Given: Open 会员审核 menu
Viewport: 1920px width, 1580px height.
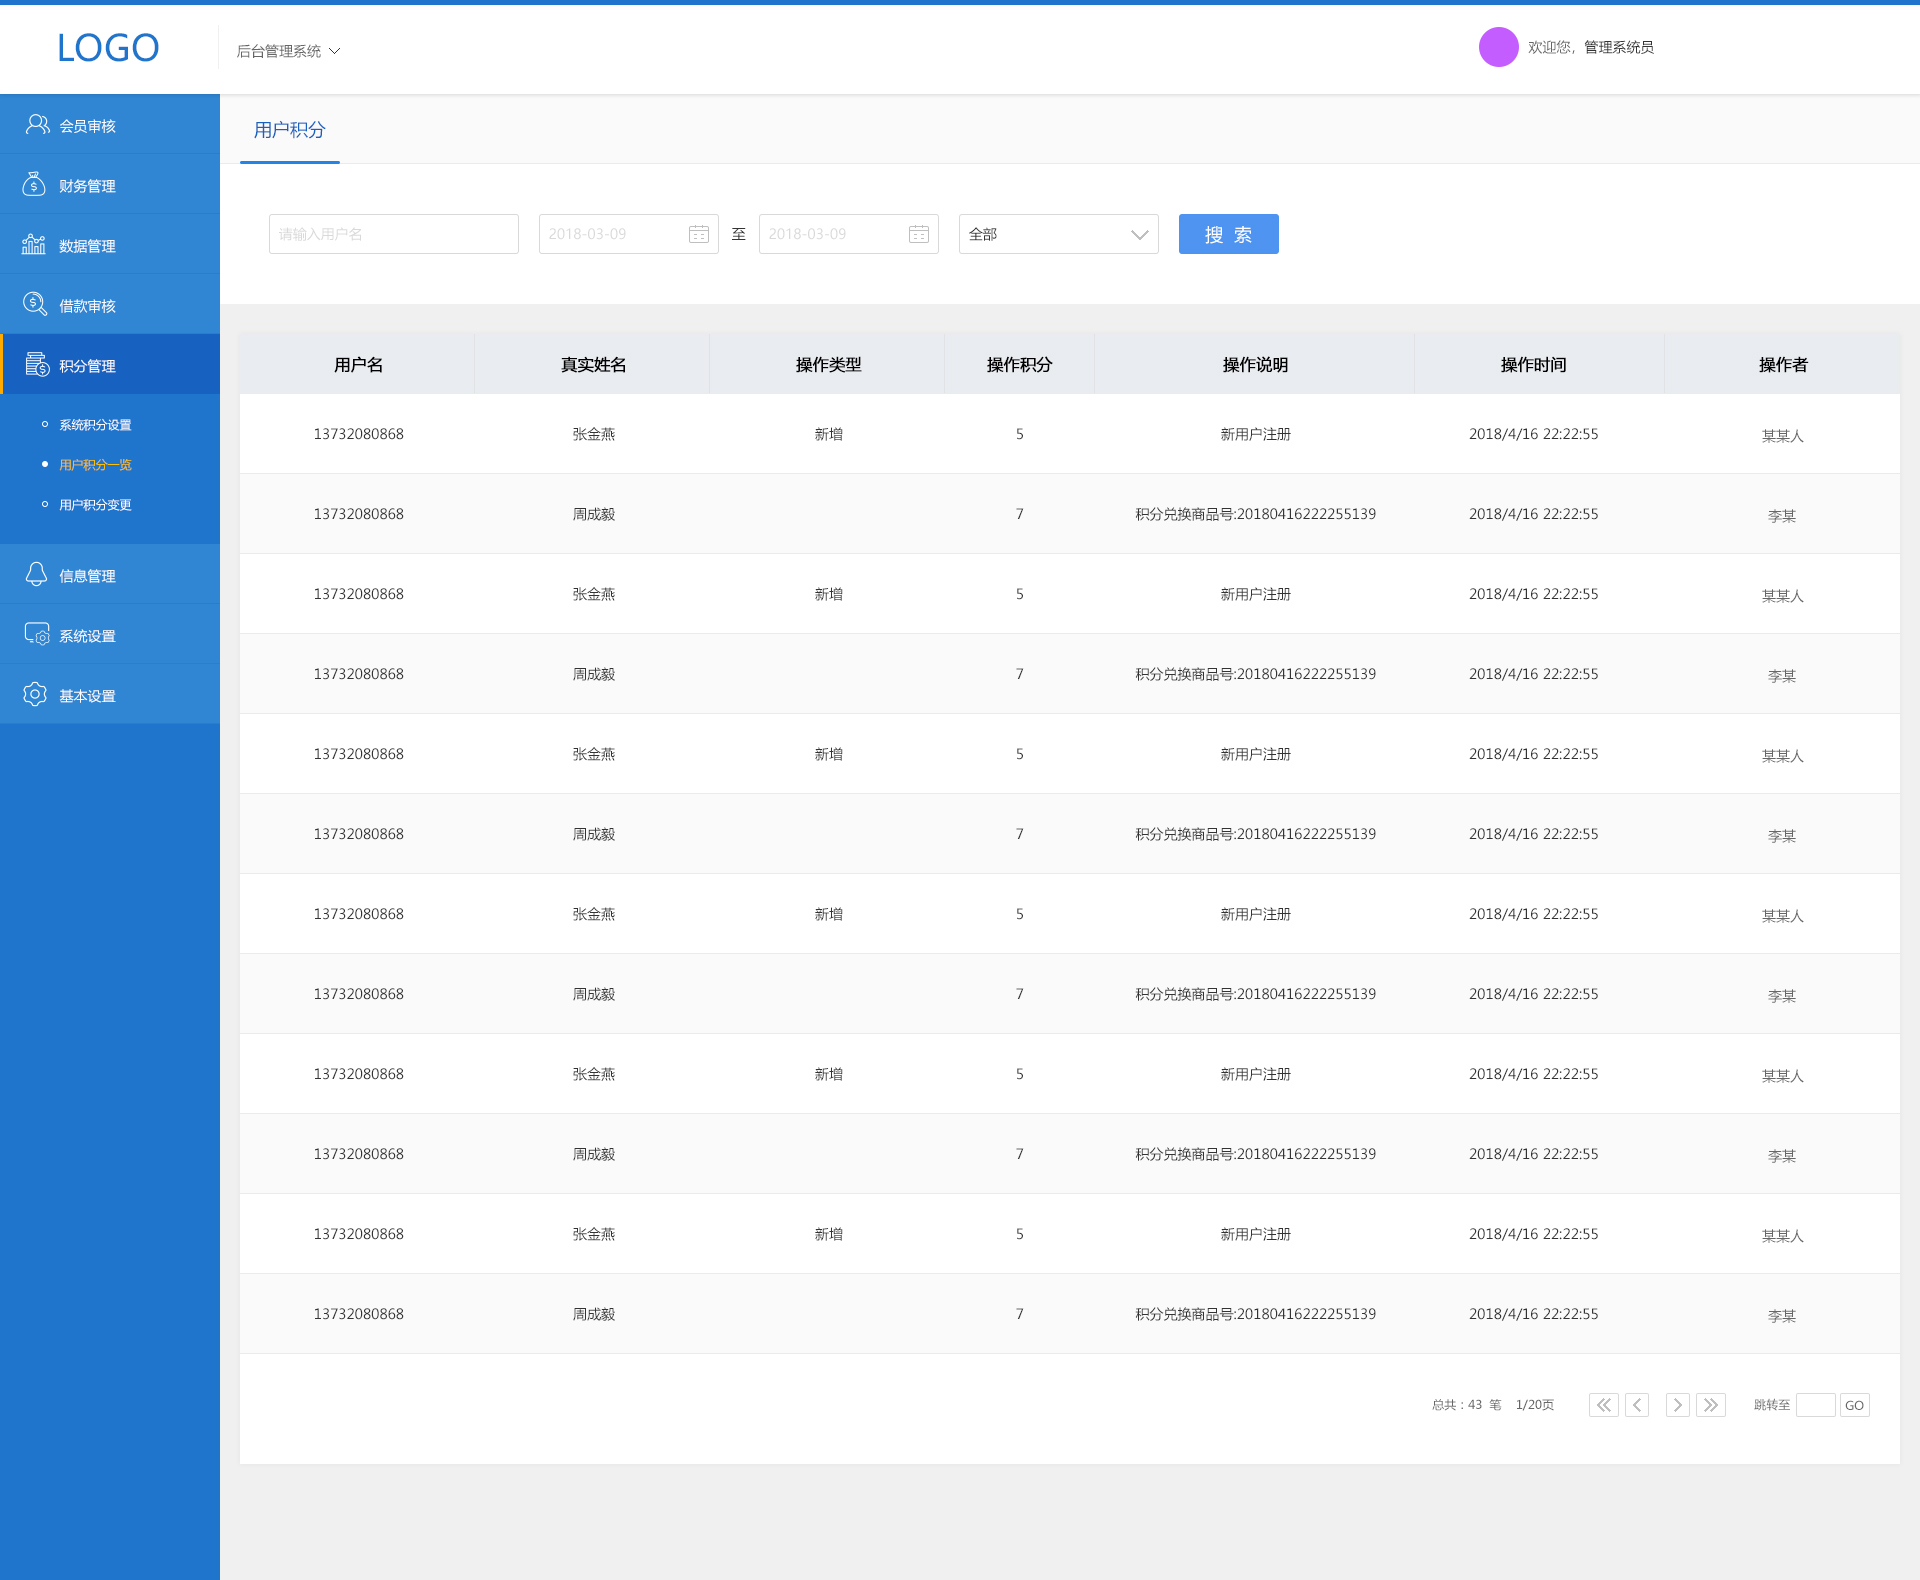Looking at the screenshot, I should pyautogui.click(x=110, y=124).
